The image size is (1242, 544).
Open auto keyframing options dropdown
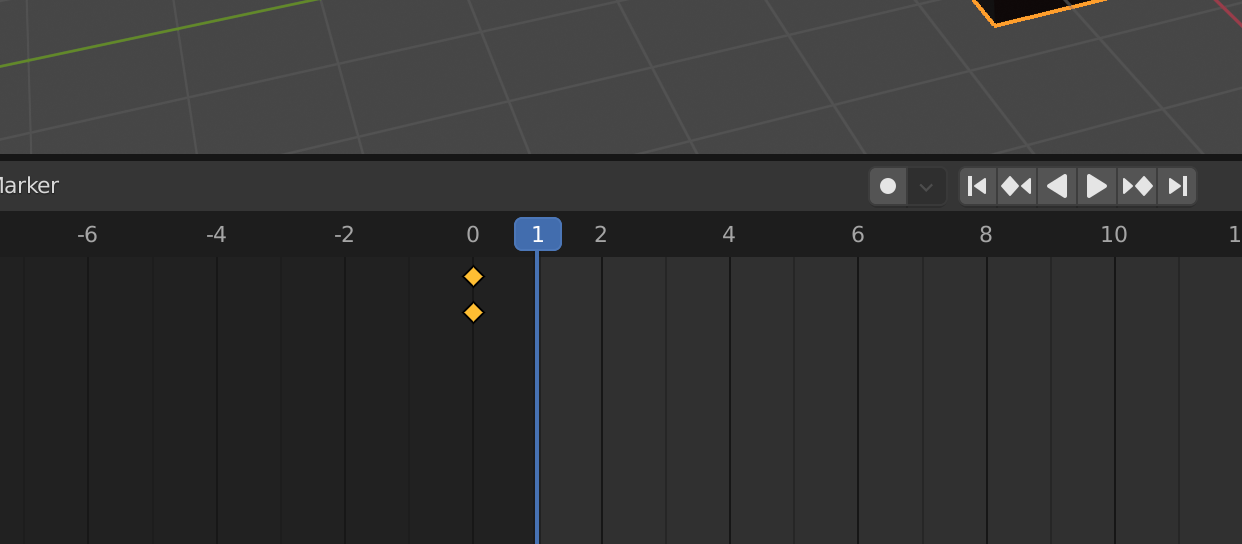pyautogui.click(x=927, y=186)
